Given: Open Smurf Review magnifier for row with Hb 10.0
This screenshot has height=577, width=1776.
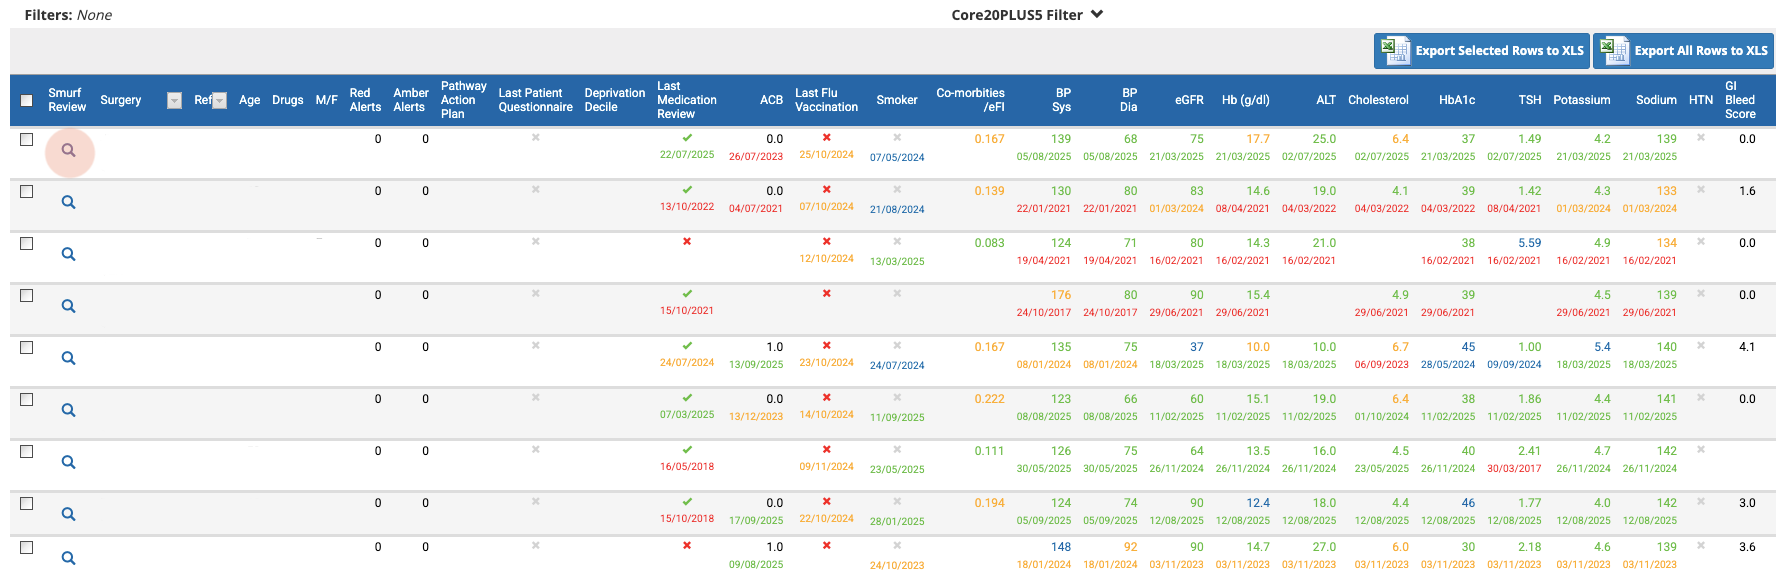Looking at the screenshot, I should [68, 358].
